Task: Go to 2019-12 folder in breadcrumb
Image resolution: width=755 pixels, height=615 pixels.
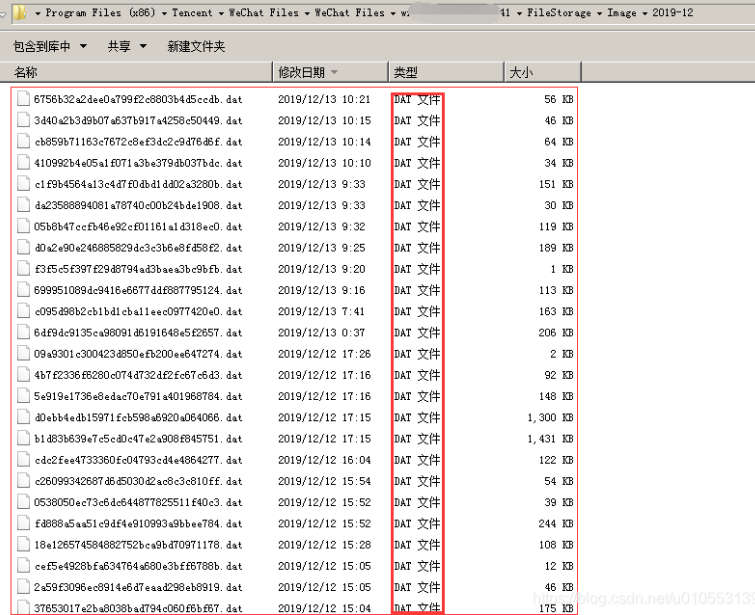Action: coord(673,13)
